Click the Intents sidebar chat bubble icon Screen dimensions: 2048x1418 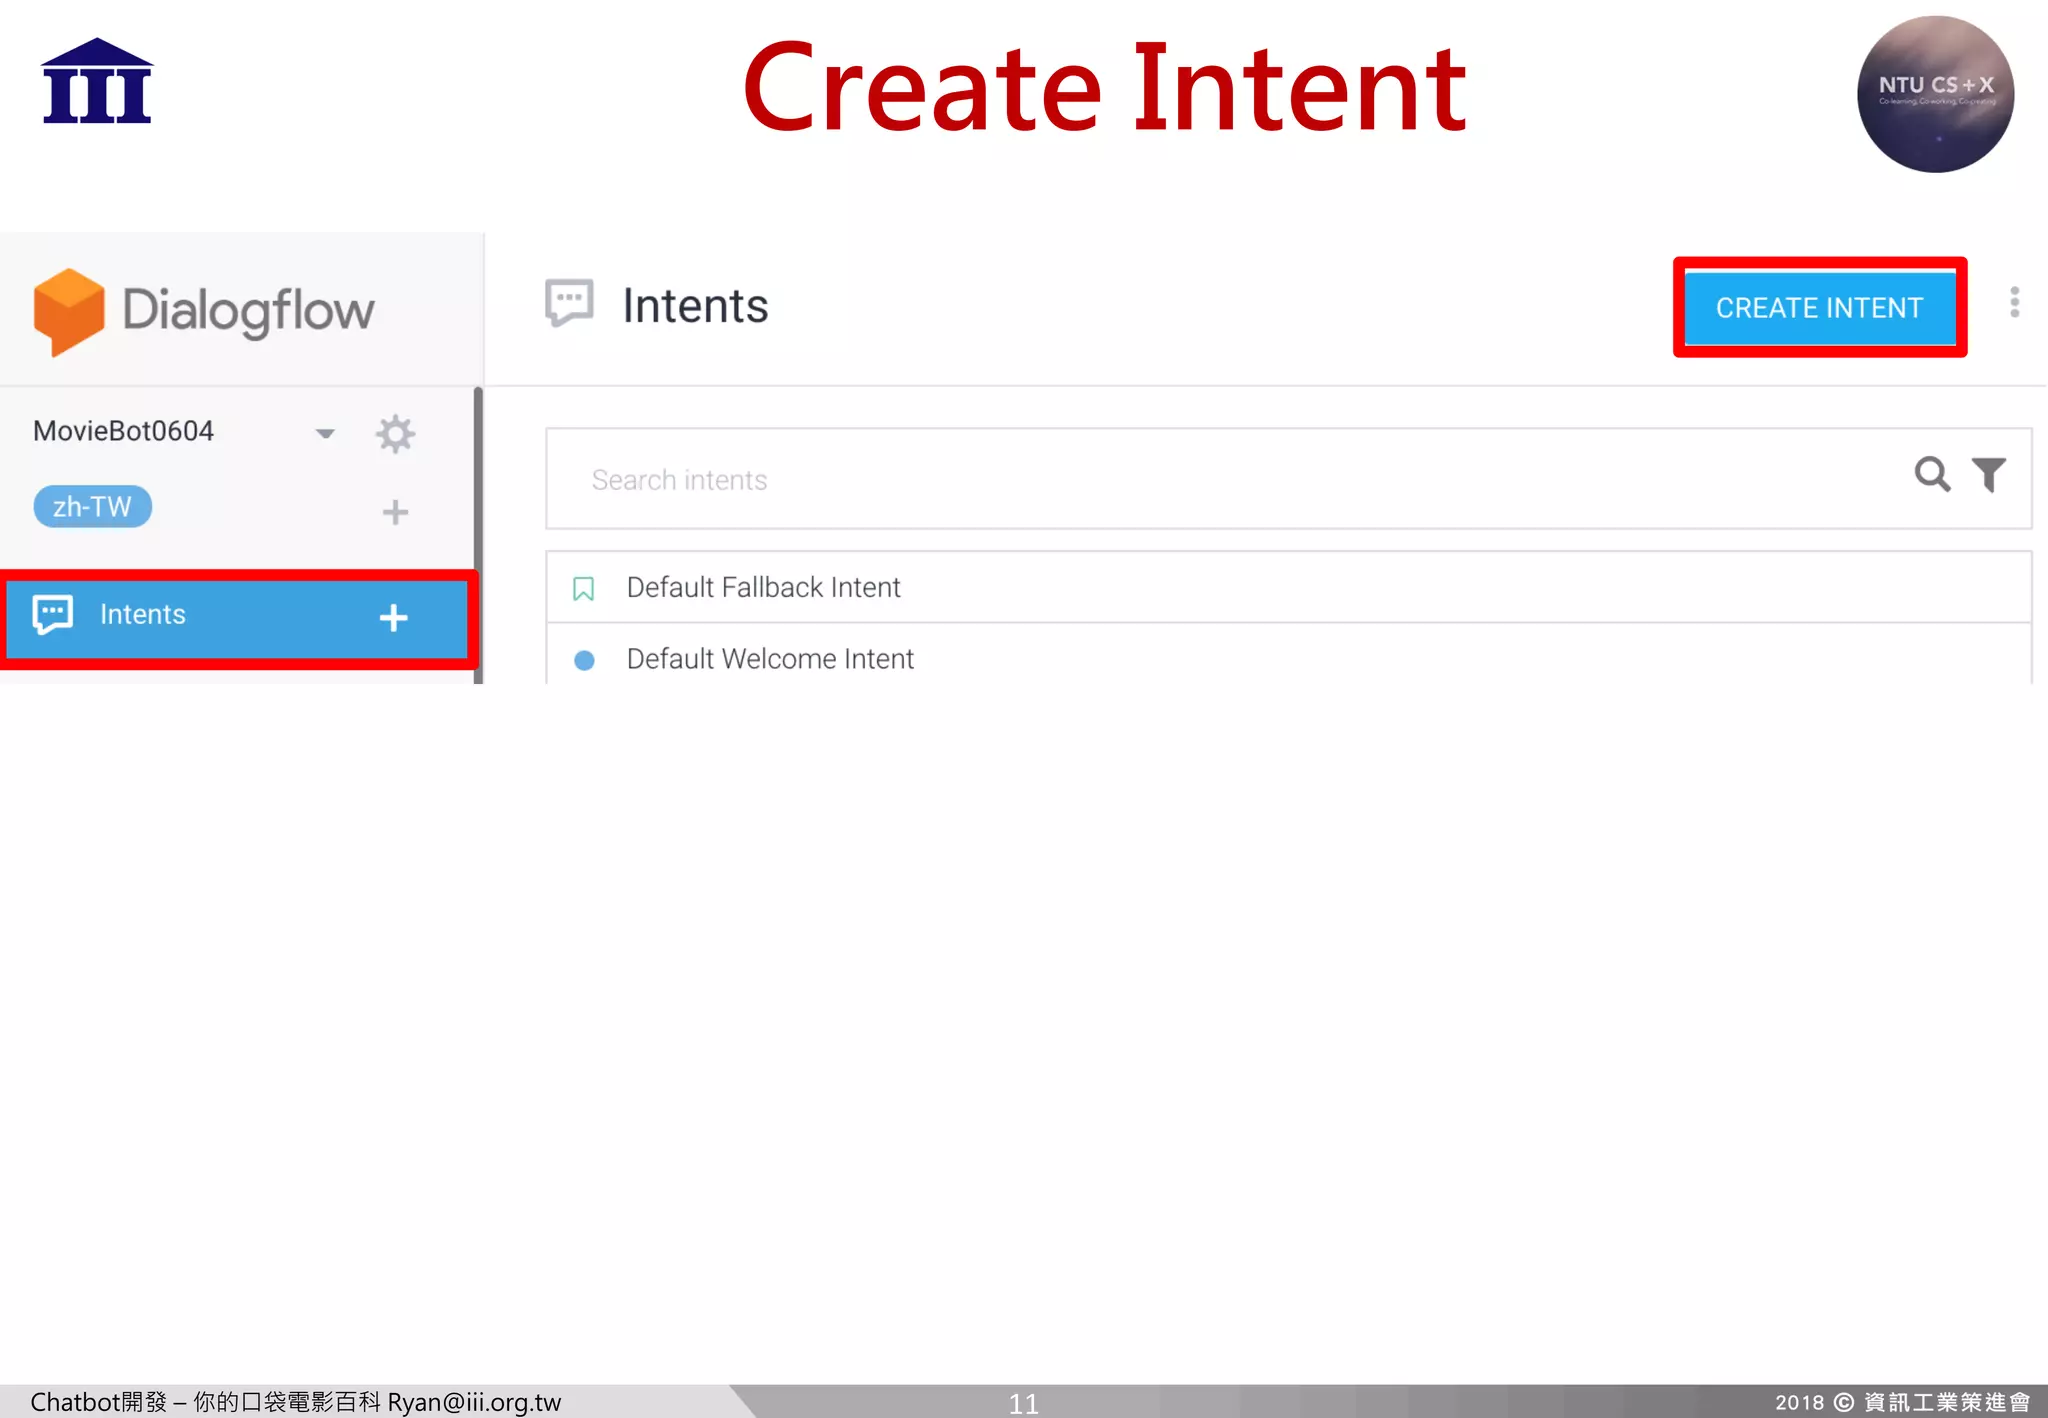point(53,614)
